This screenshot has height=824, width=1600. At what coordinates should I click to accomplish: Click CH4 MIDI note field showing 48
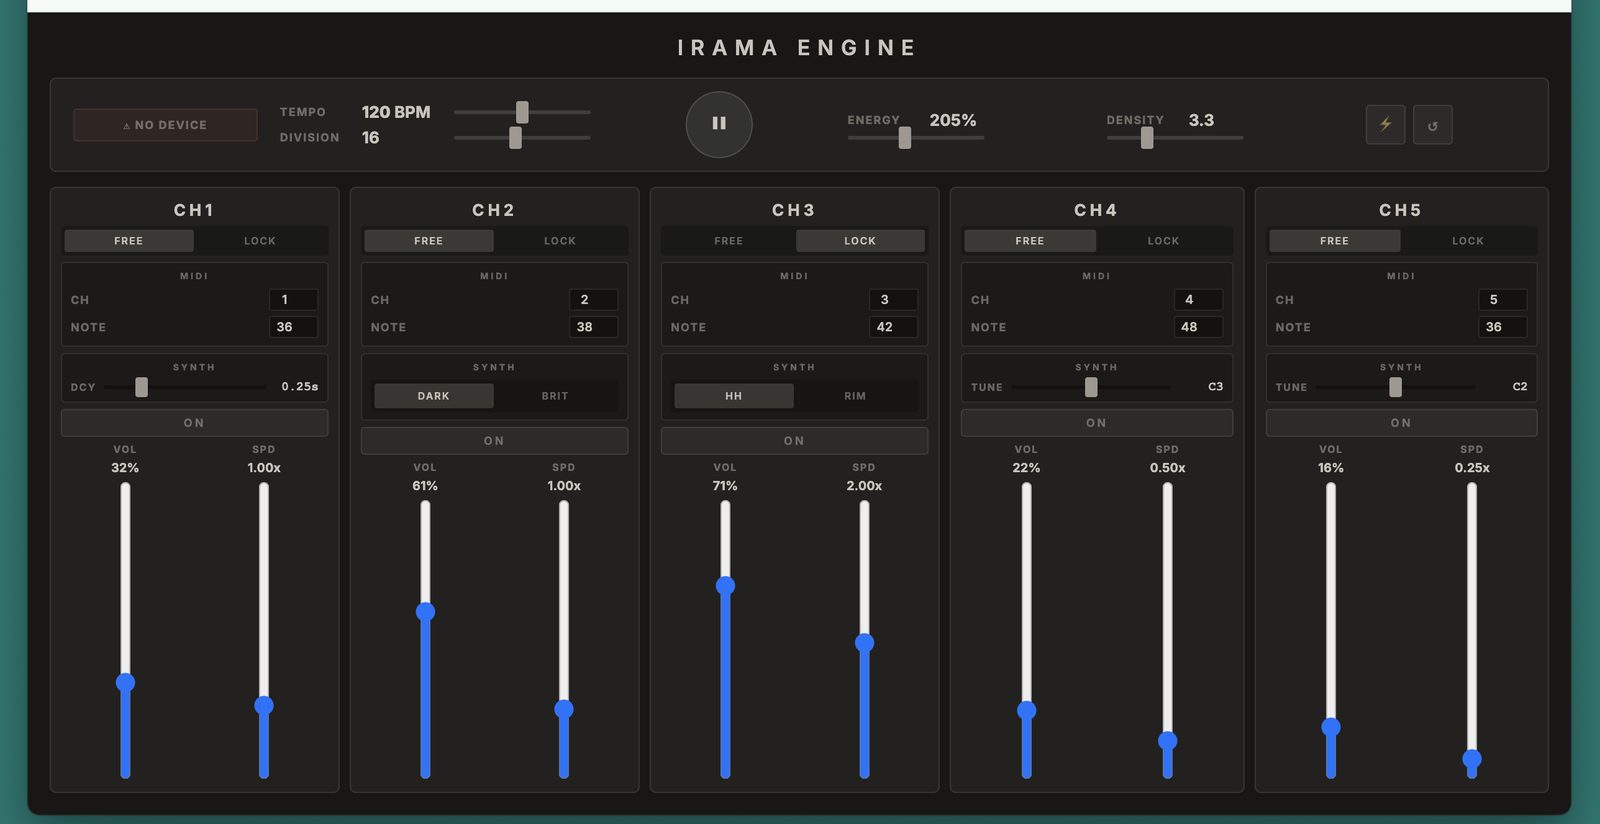[x=1198, y=327]
